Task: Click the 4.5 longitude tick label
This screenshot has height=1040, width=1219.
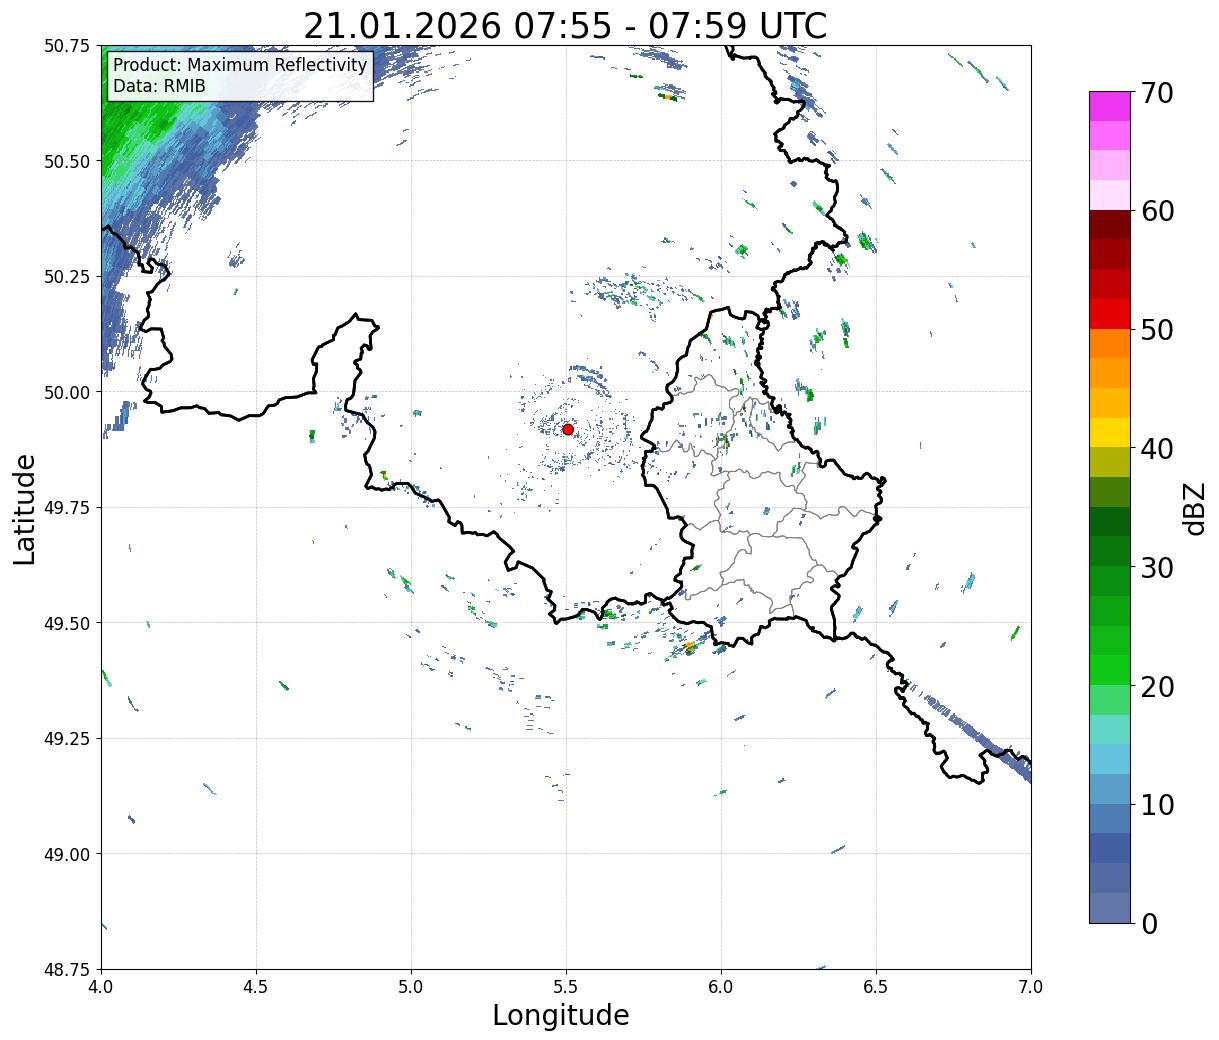Action: pyautogui.click(x=256, y=986)
